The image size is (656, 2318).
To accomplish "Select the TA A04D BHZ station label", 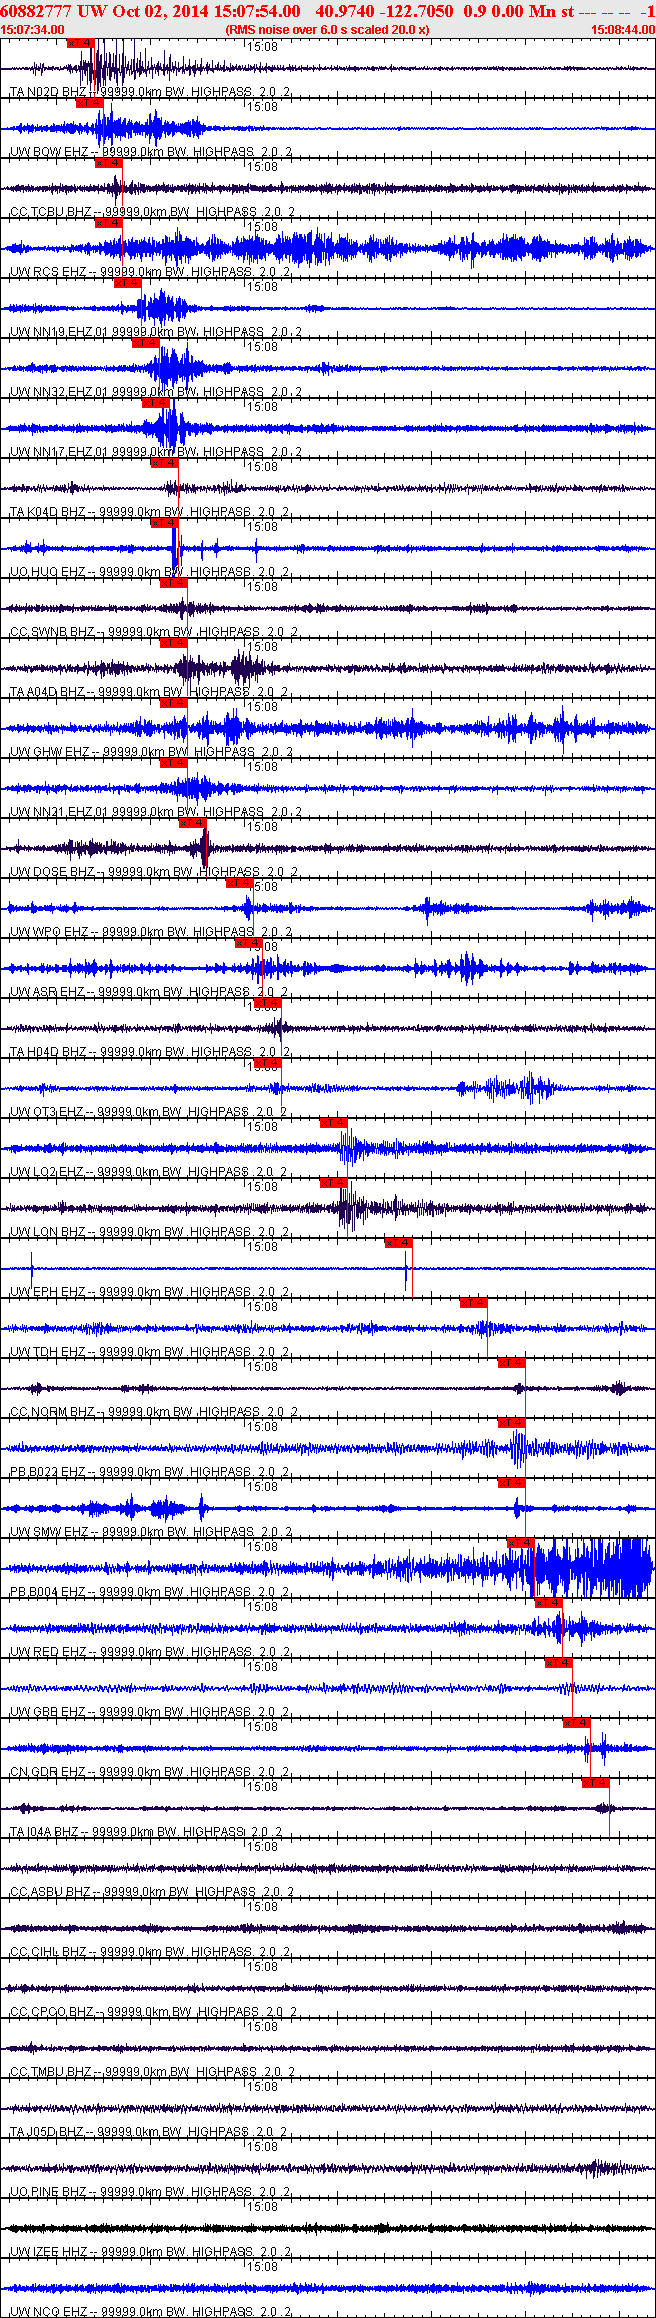I will pos(150,692).
